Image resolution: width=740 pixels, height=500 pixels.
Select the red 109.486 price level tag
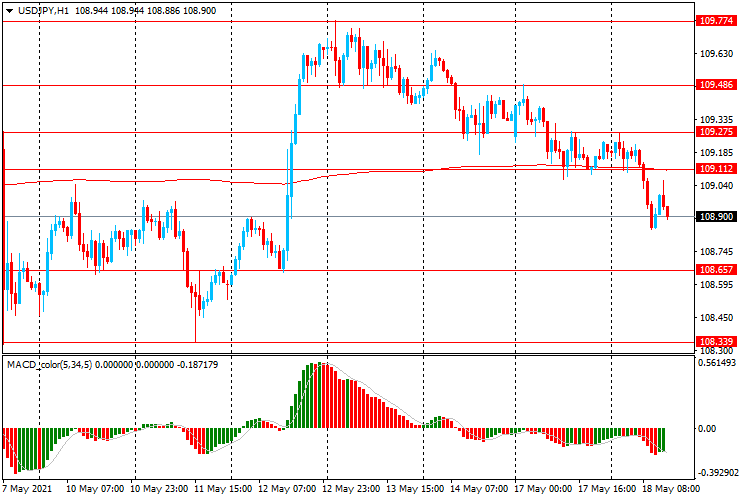[x=716, y=86]
